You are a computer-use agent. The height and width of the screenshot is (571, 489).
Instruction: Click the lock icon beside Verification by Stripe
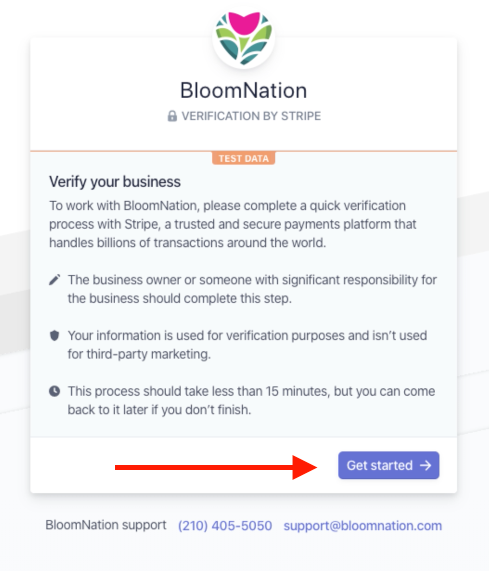coord(172,116)
